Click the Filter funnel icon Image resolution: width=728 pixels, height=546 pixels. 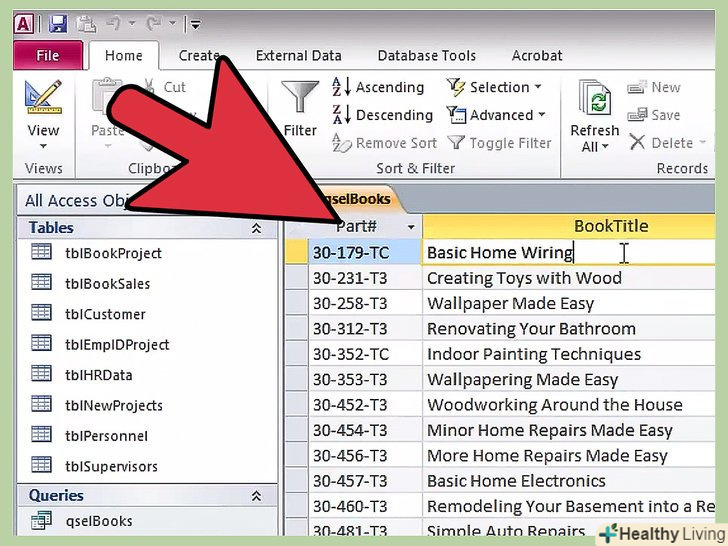coord(300,97)
